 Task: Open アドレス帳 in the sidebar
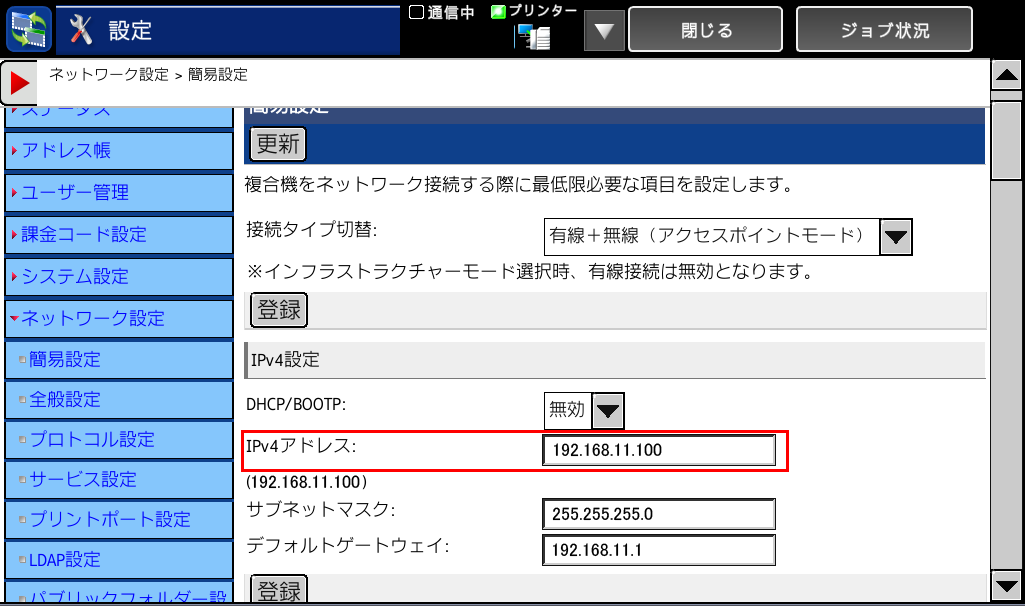[x=119, y=150]
